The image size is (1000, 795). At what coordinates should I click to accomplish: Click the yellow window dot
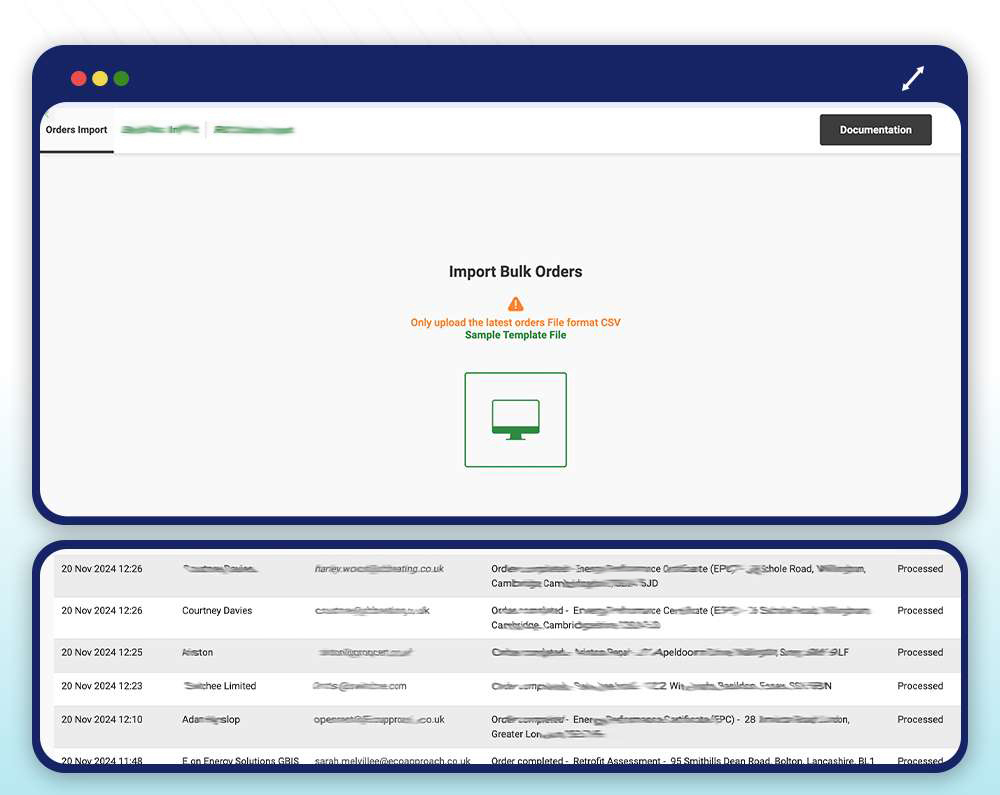click(100, 78)
